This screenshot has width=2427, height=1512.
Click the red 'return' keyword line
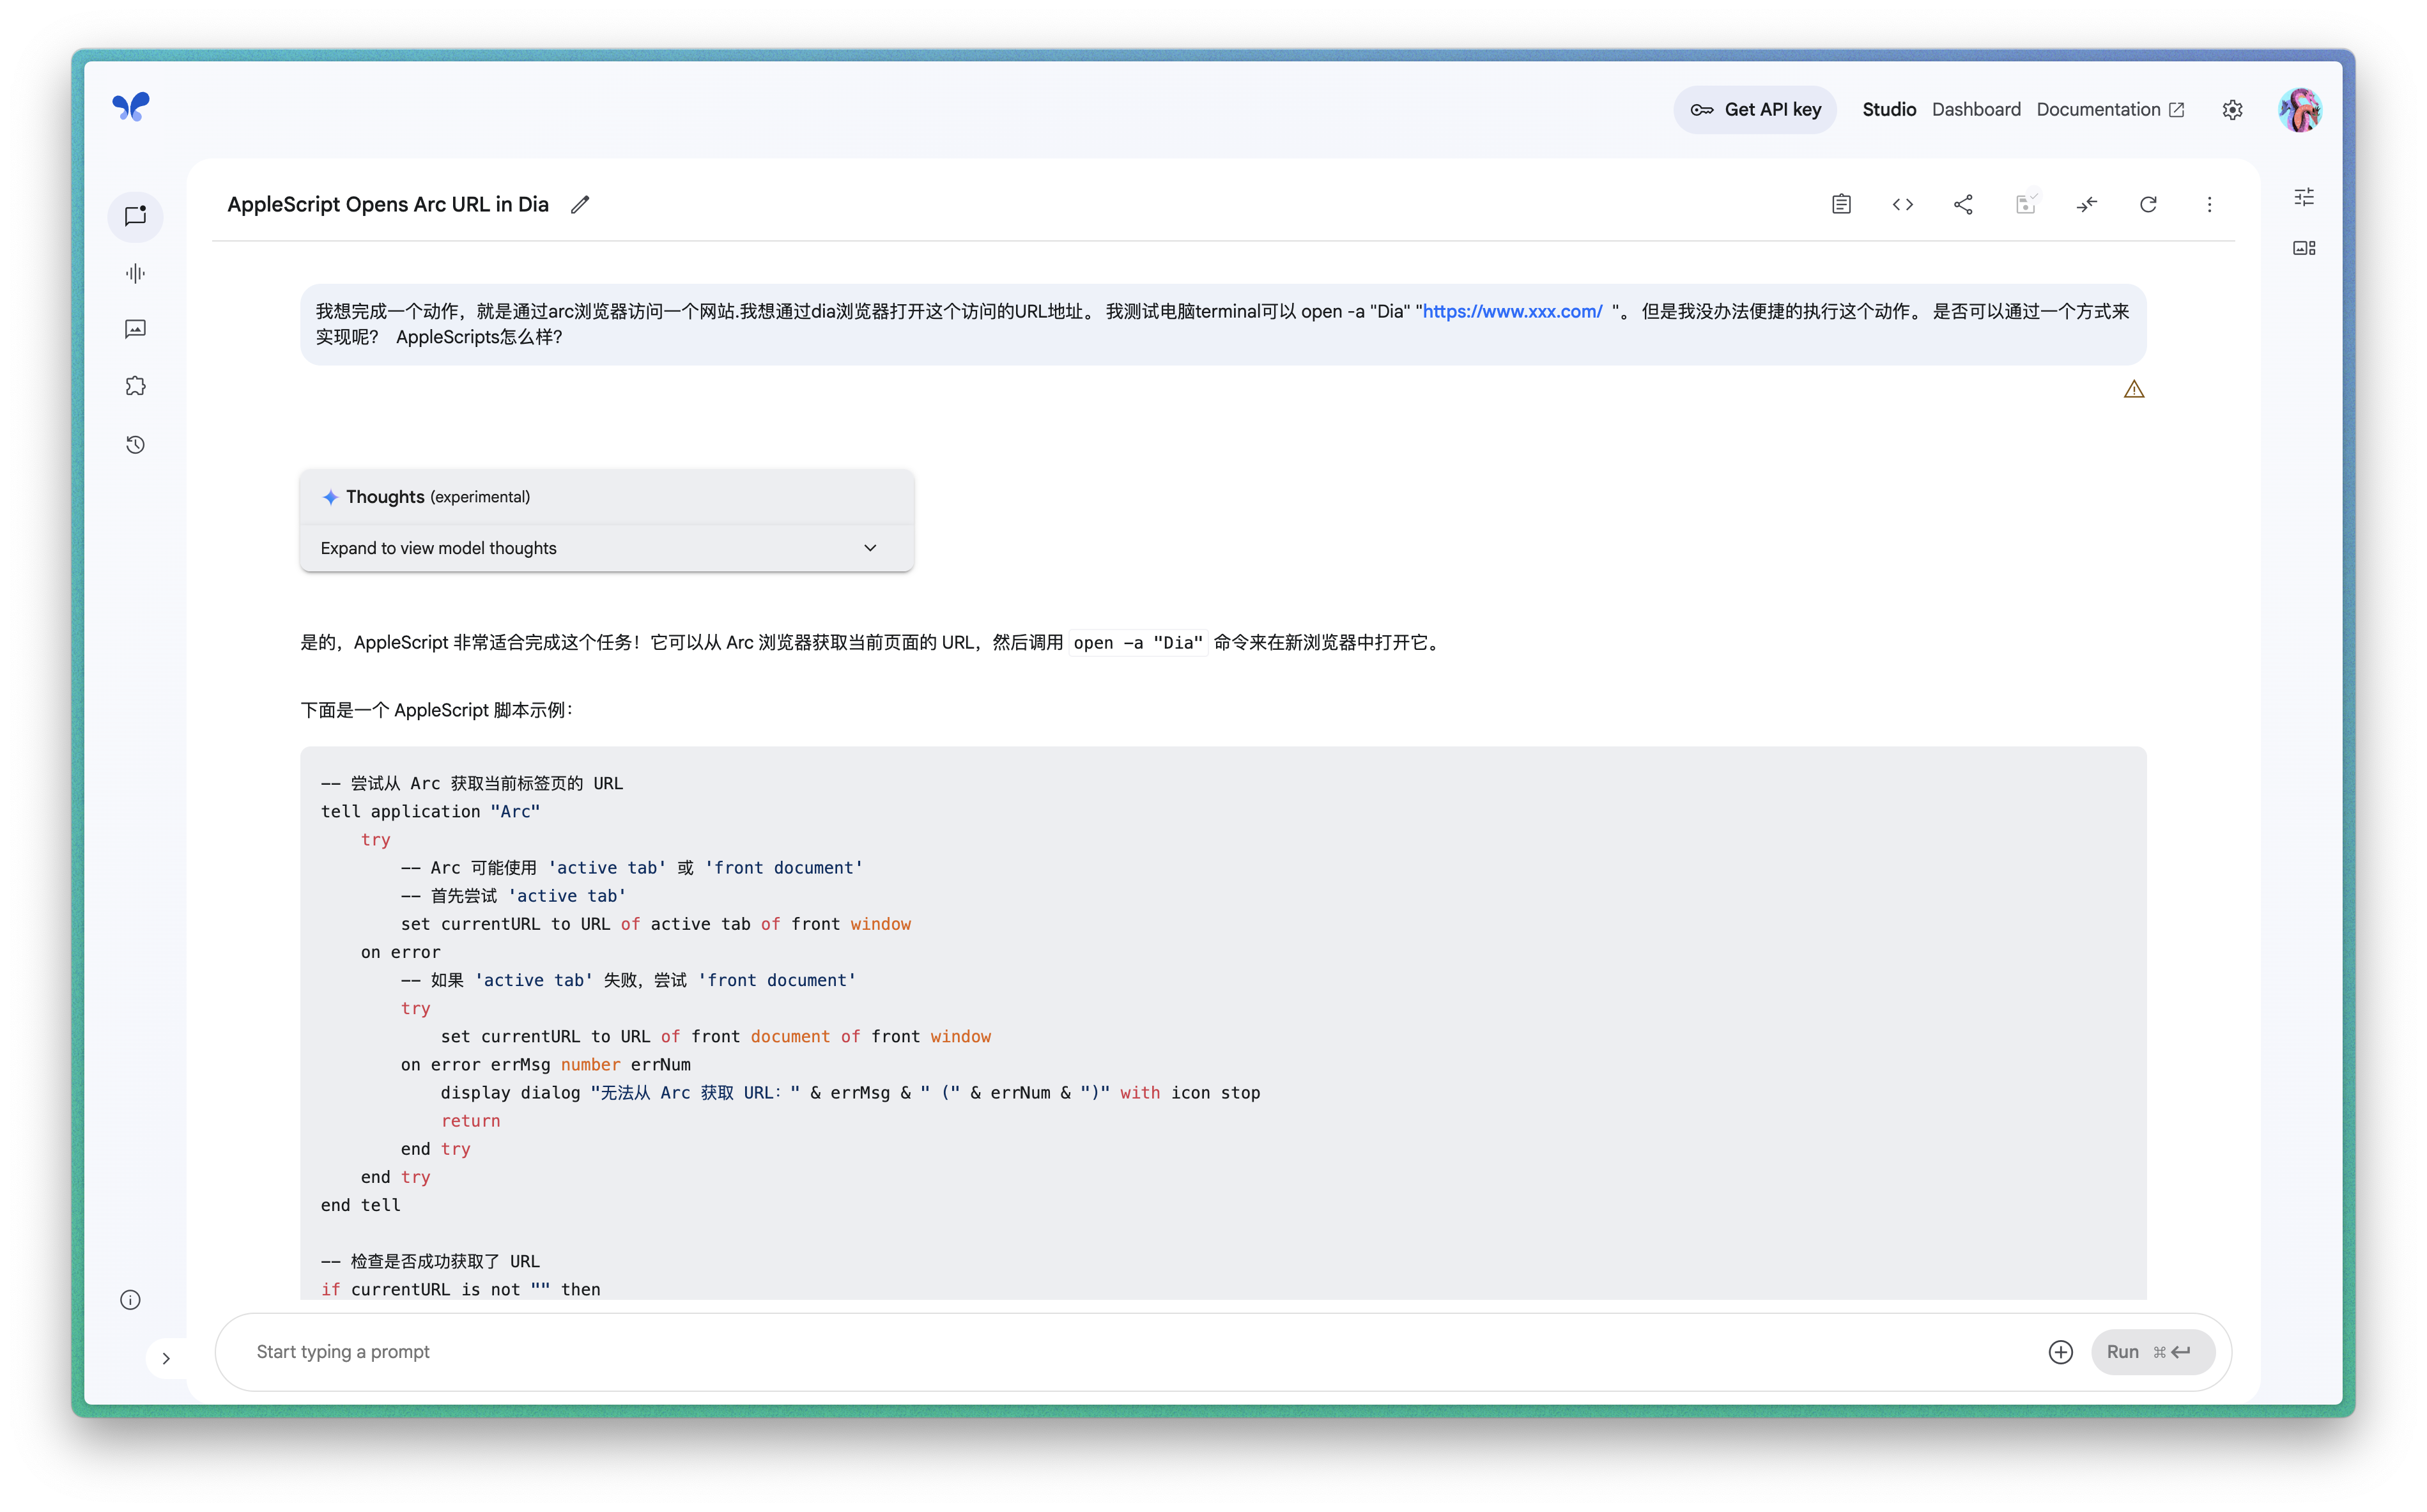point(470,1120)
